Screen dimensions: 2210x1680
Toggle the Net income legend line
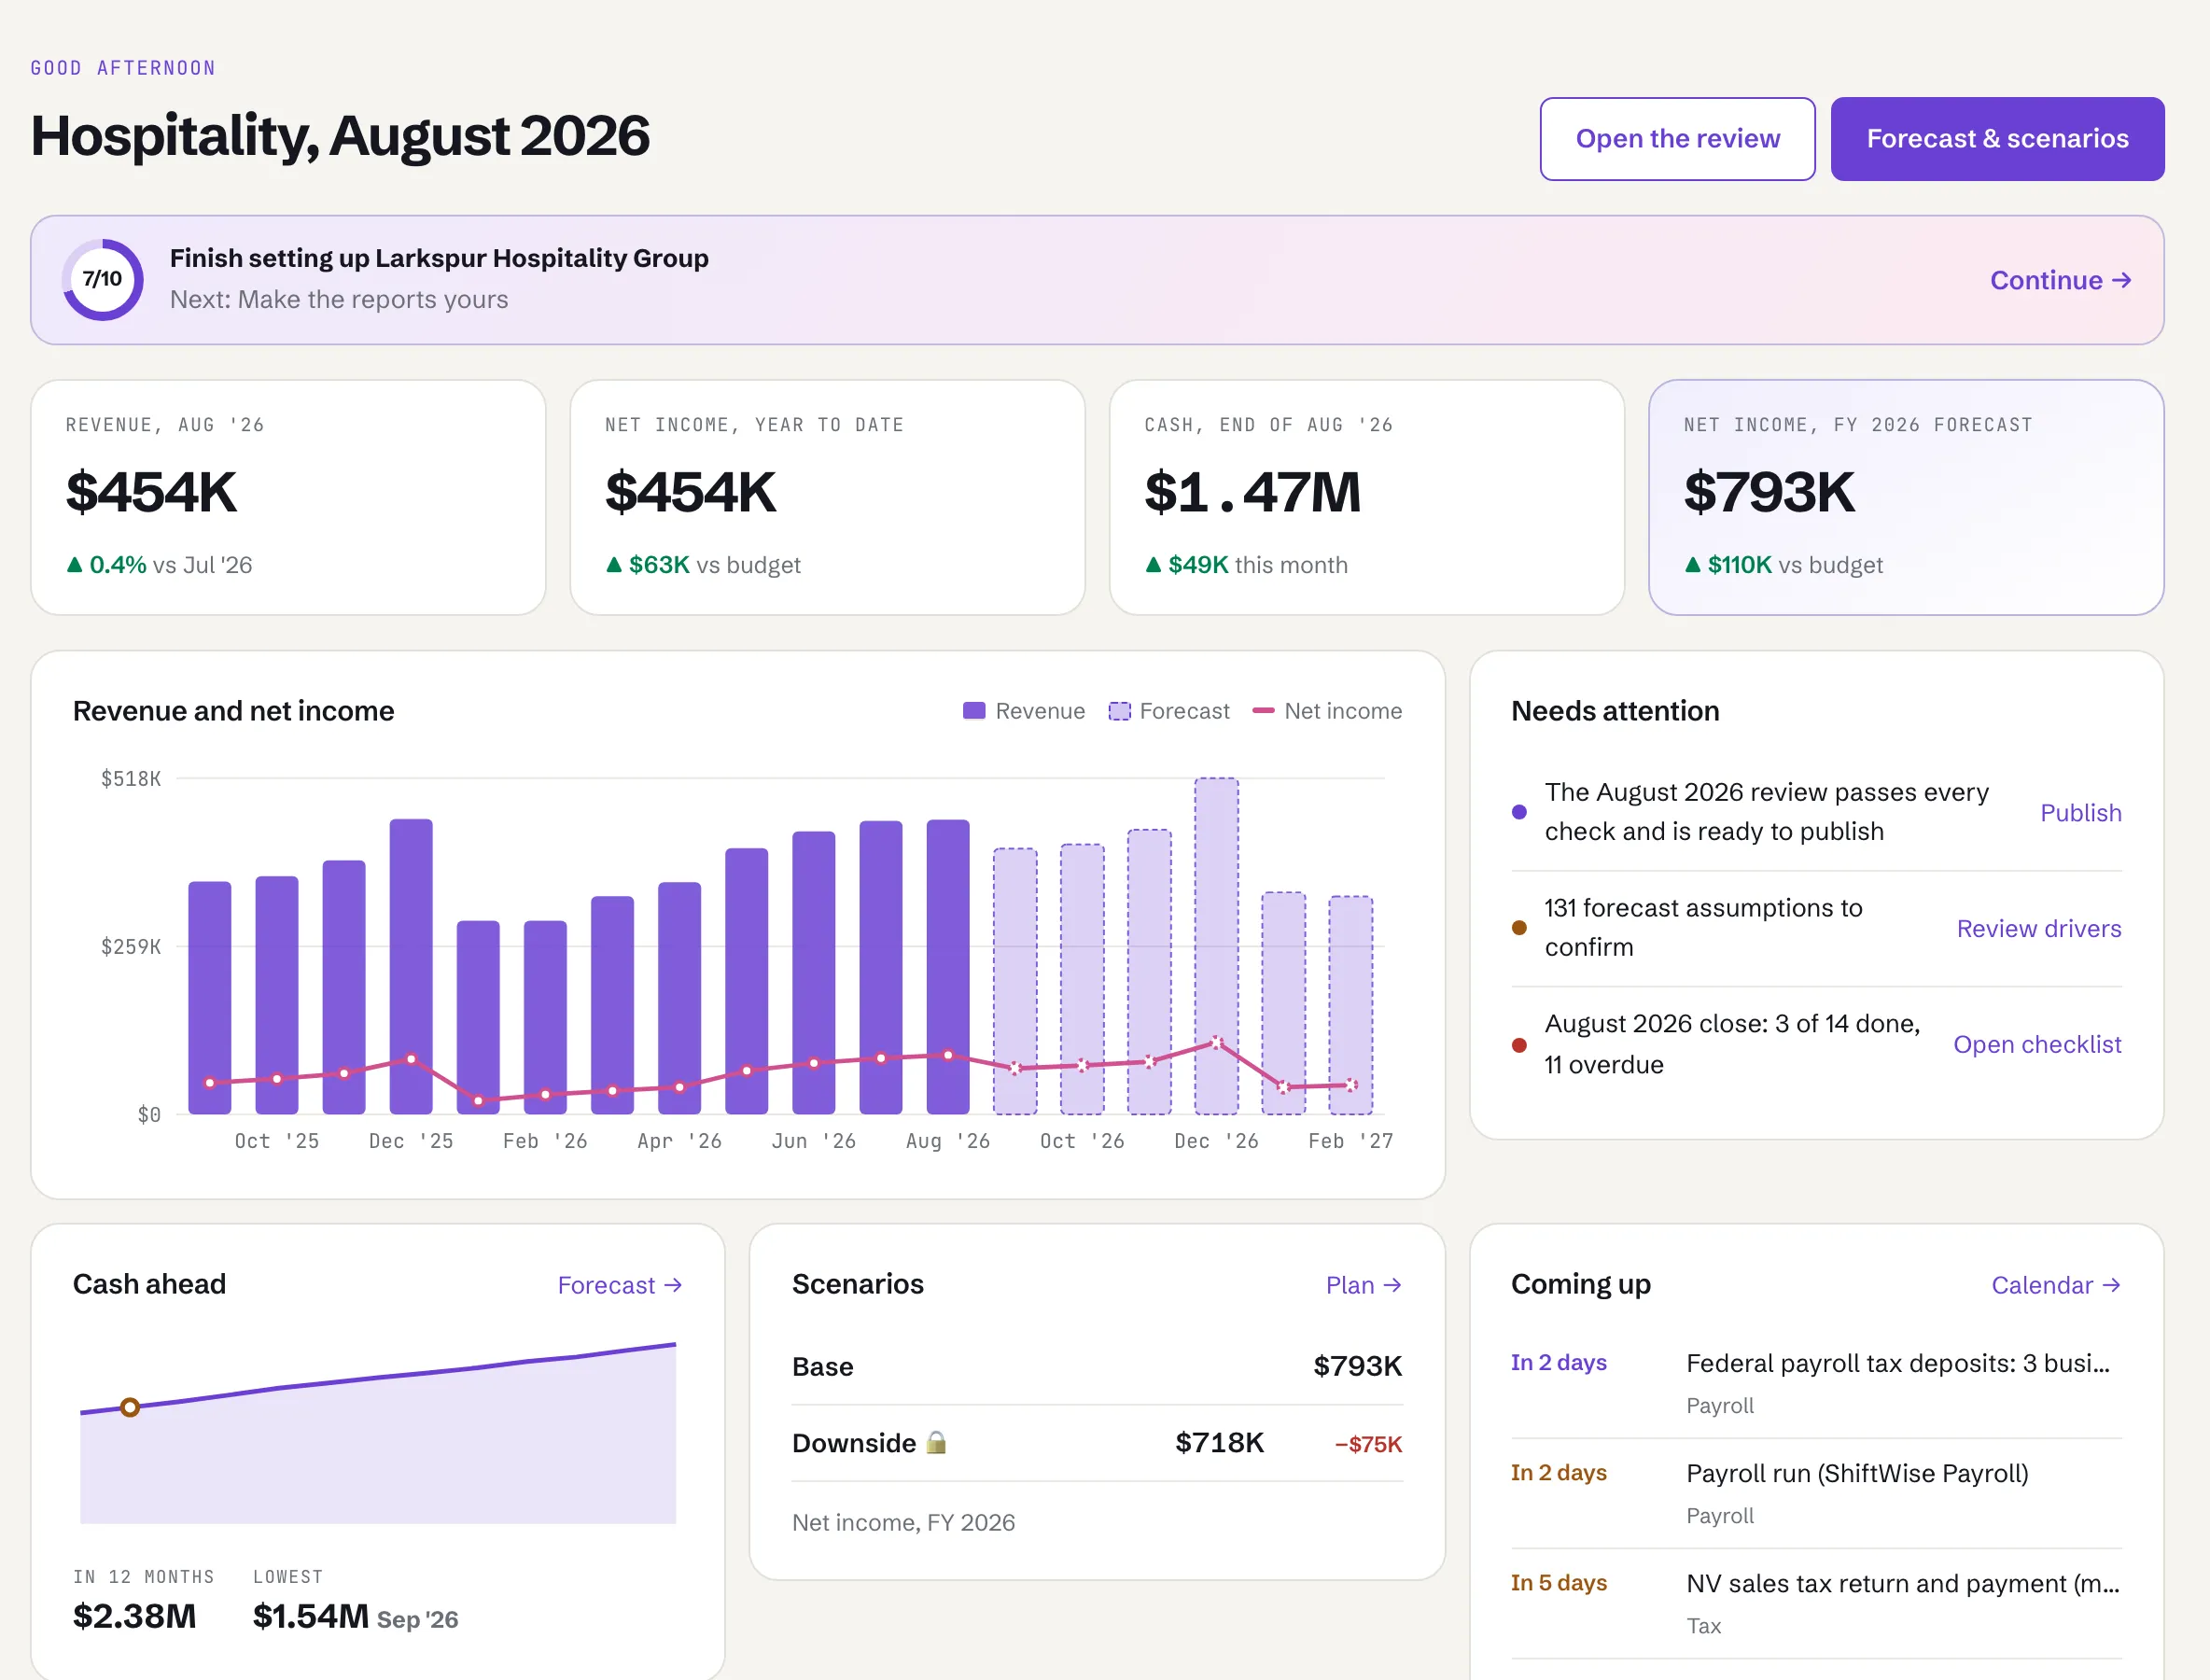[1263, 711]
